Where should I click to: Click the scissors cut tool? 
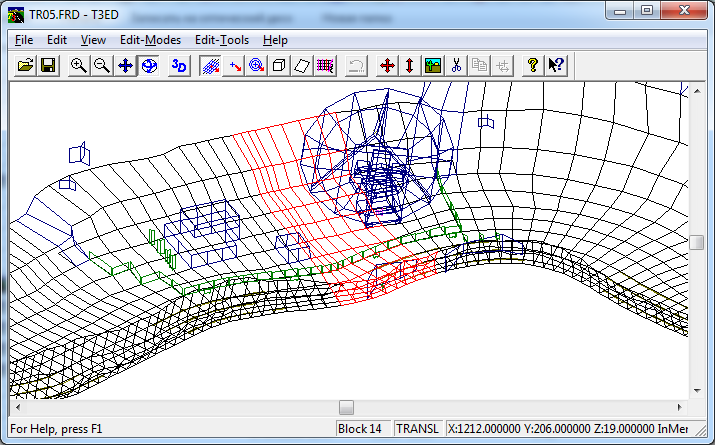click(x=455, y=66)
